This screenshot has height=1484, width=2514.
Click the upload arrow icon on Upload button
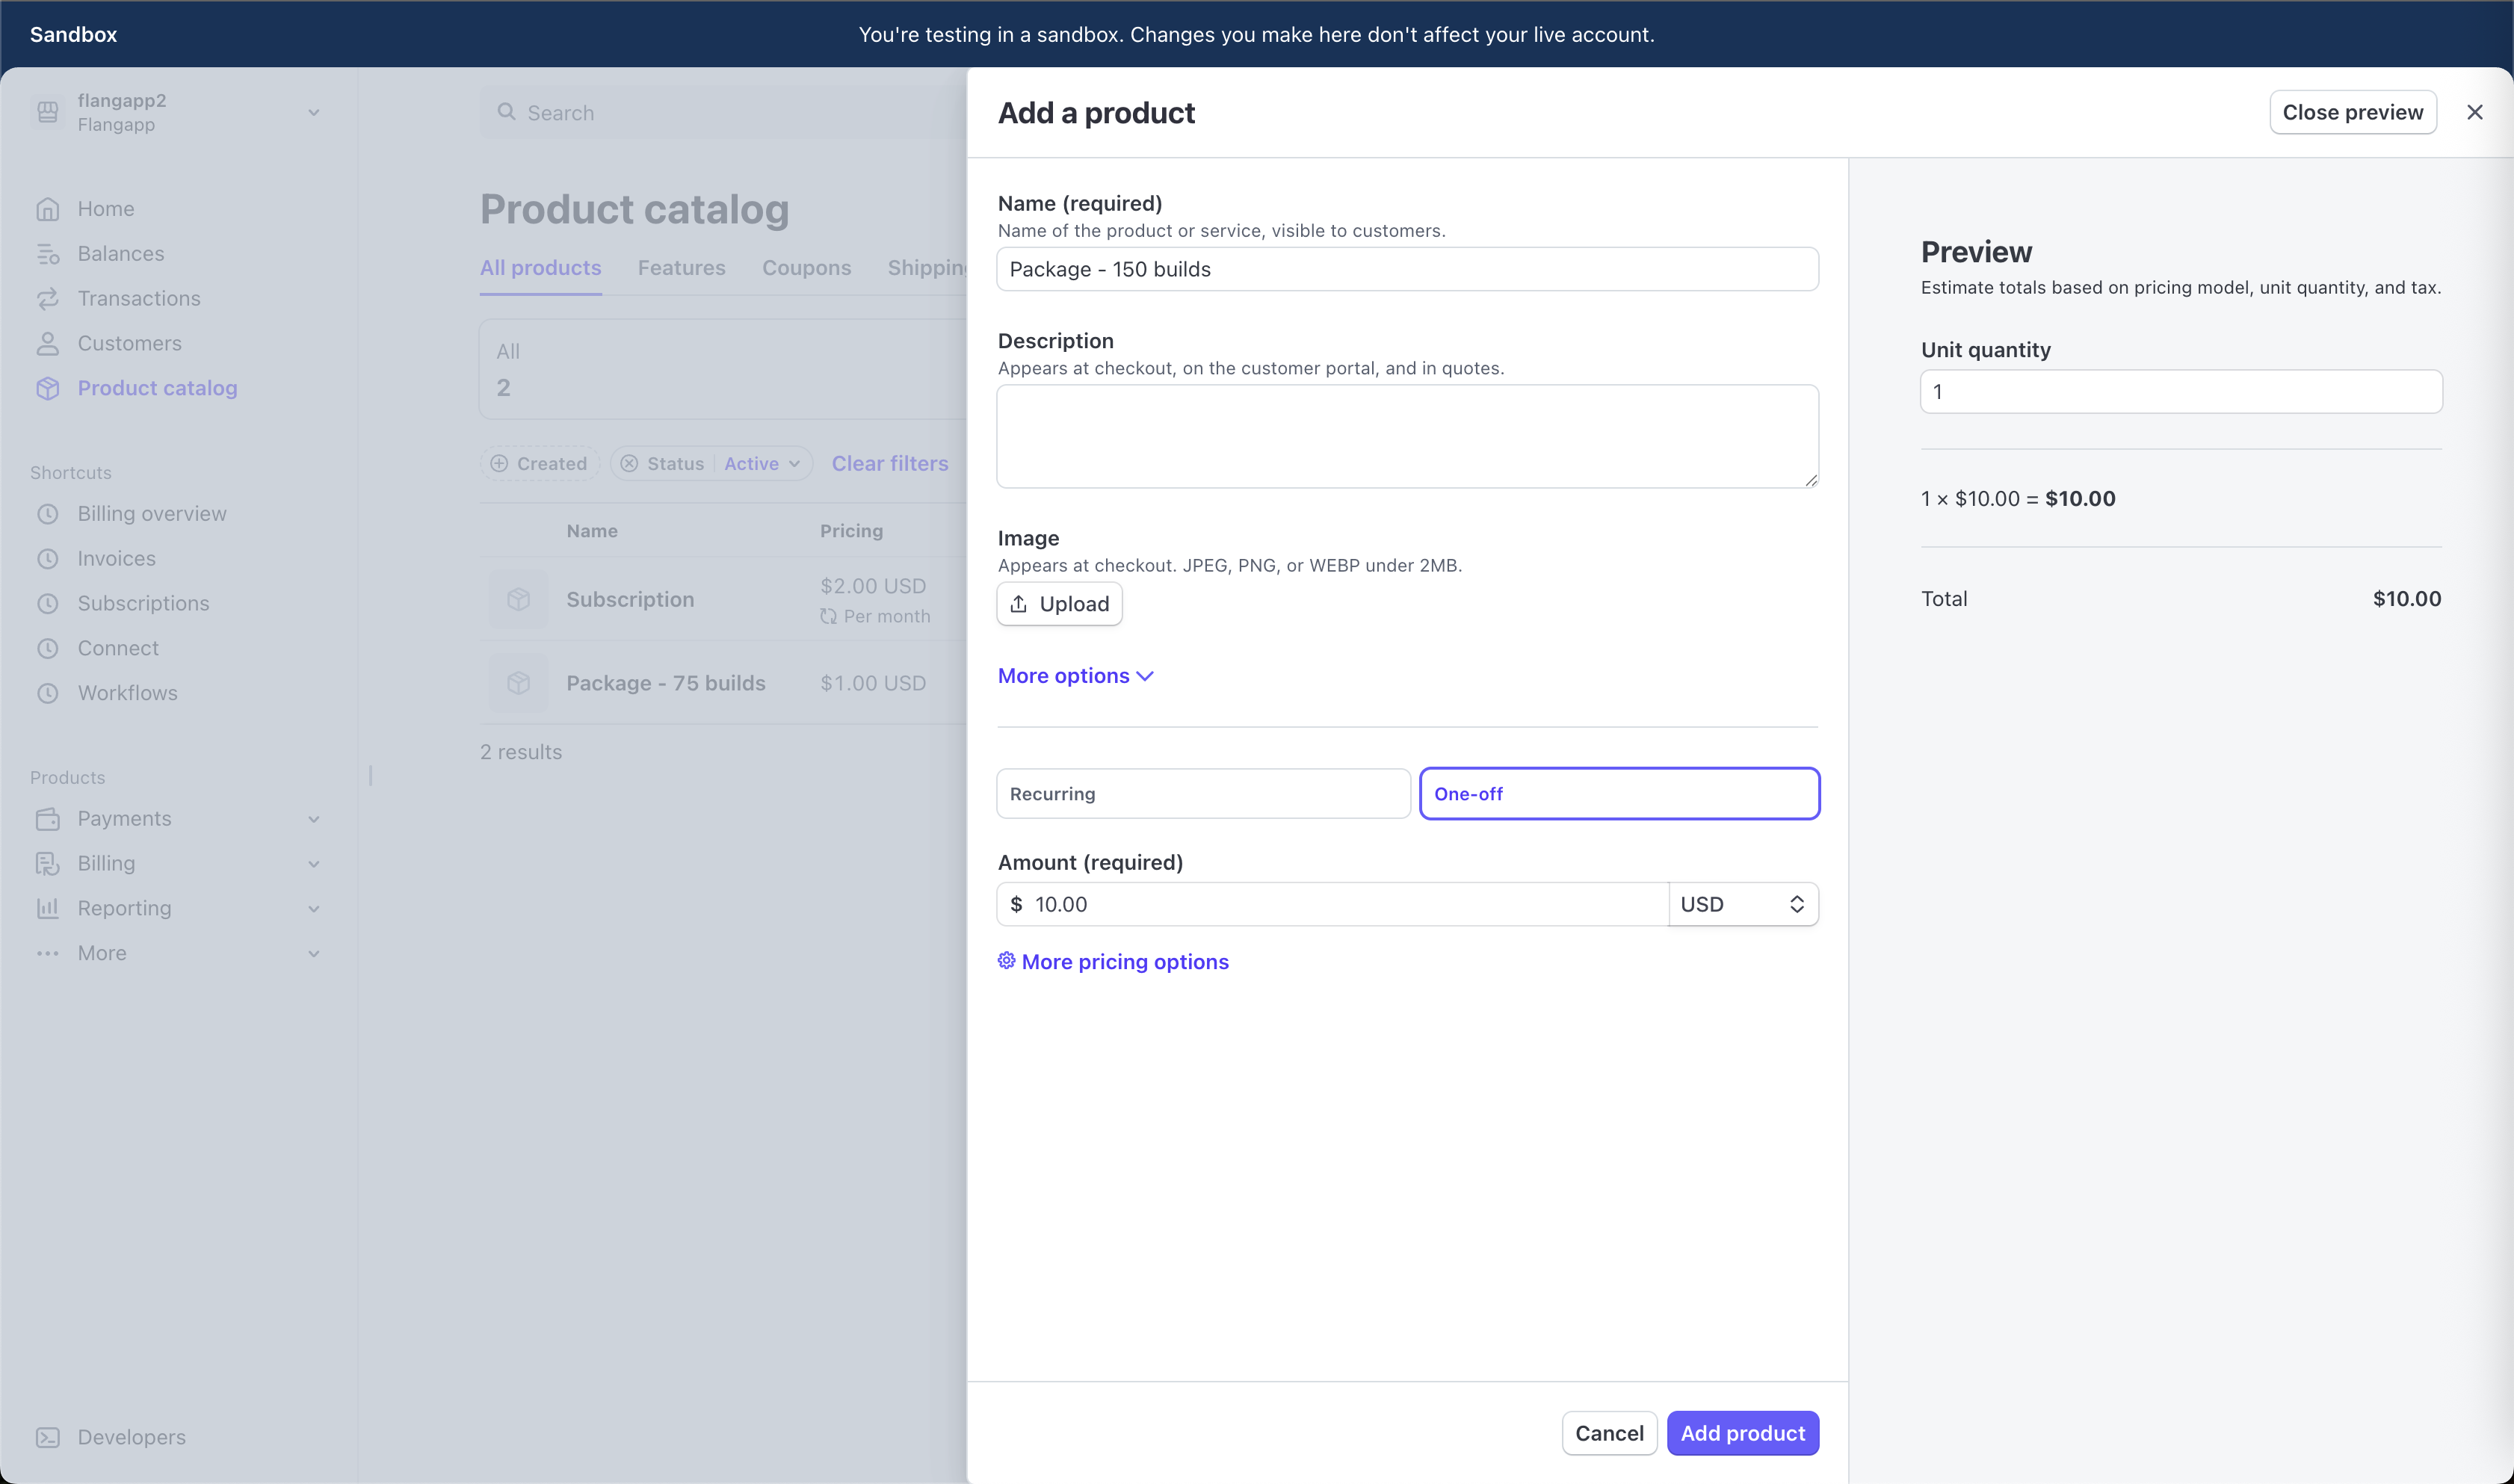click(x=1018, y=604)
